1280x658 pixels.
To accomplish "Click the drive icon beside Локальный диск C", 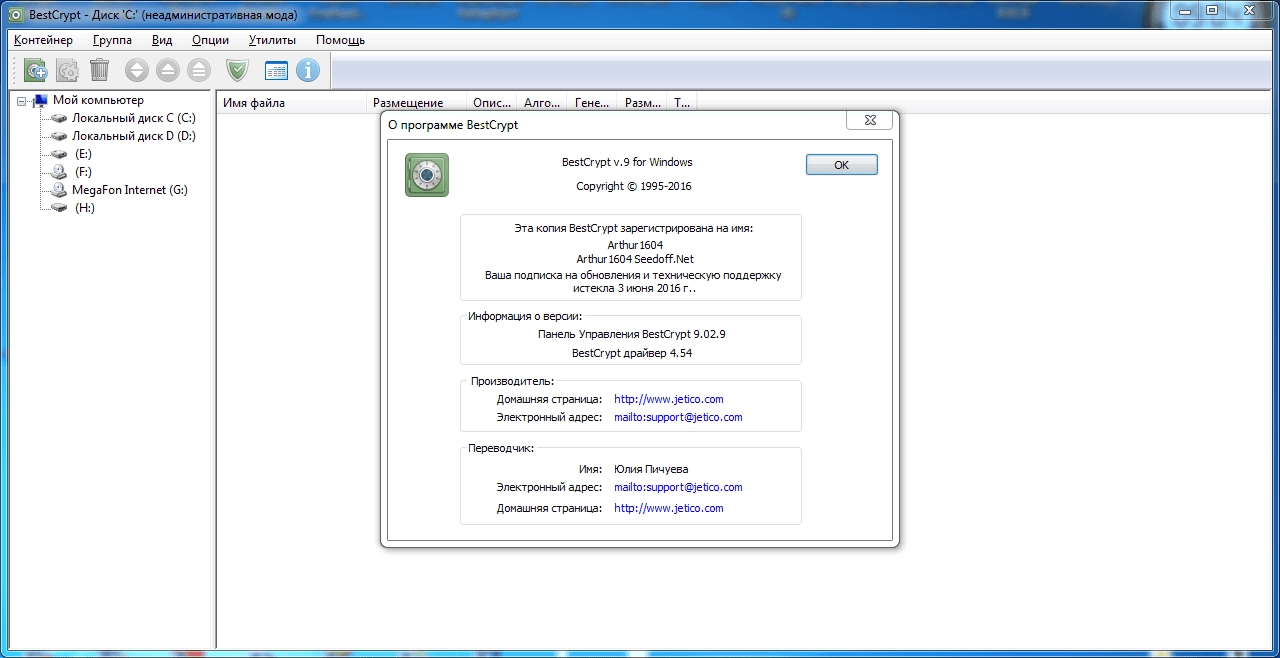I will (x=59, y=118).
